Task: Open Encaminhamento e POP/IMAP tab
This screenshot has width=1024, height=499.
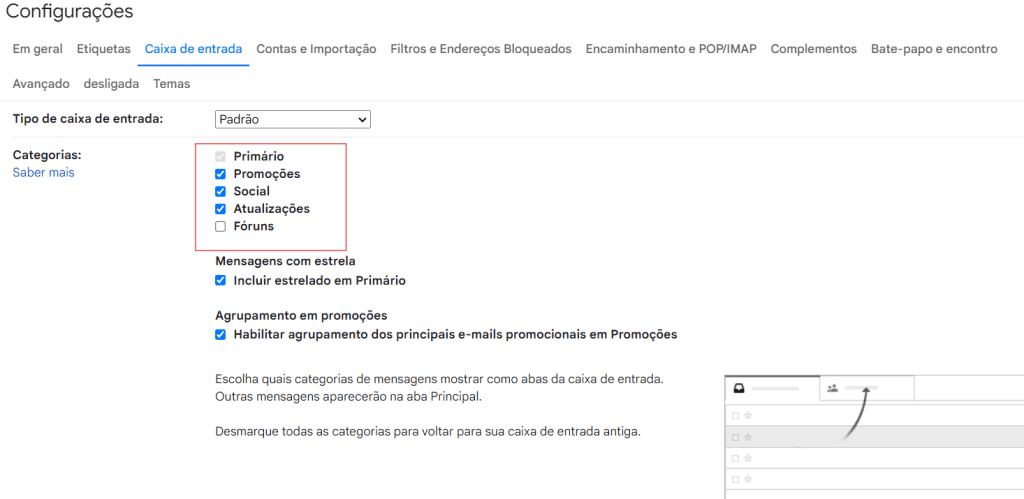Action: point(671,49)
